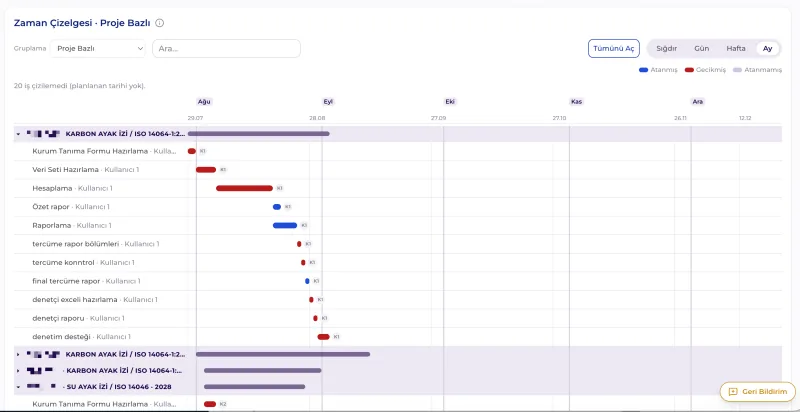Image resolution: width=800 pixels, height=412 pixels.
Task: Click the 28.08 date label
Action: point(317,118)
